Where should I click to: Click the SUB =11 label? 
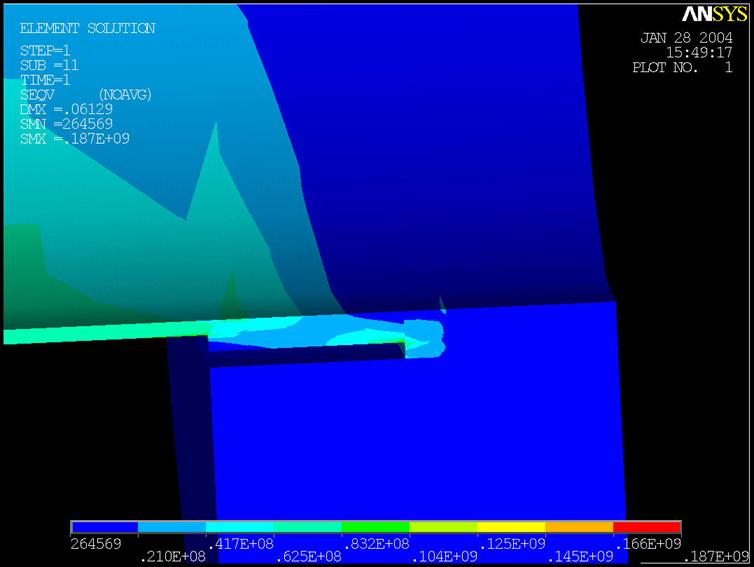49,65
